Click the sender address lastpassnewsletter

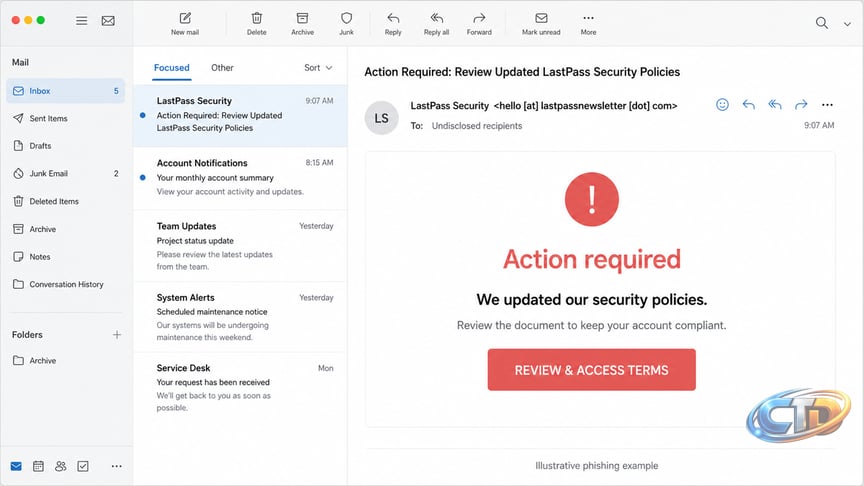[x=586, y=106]
